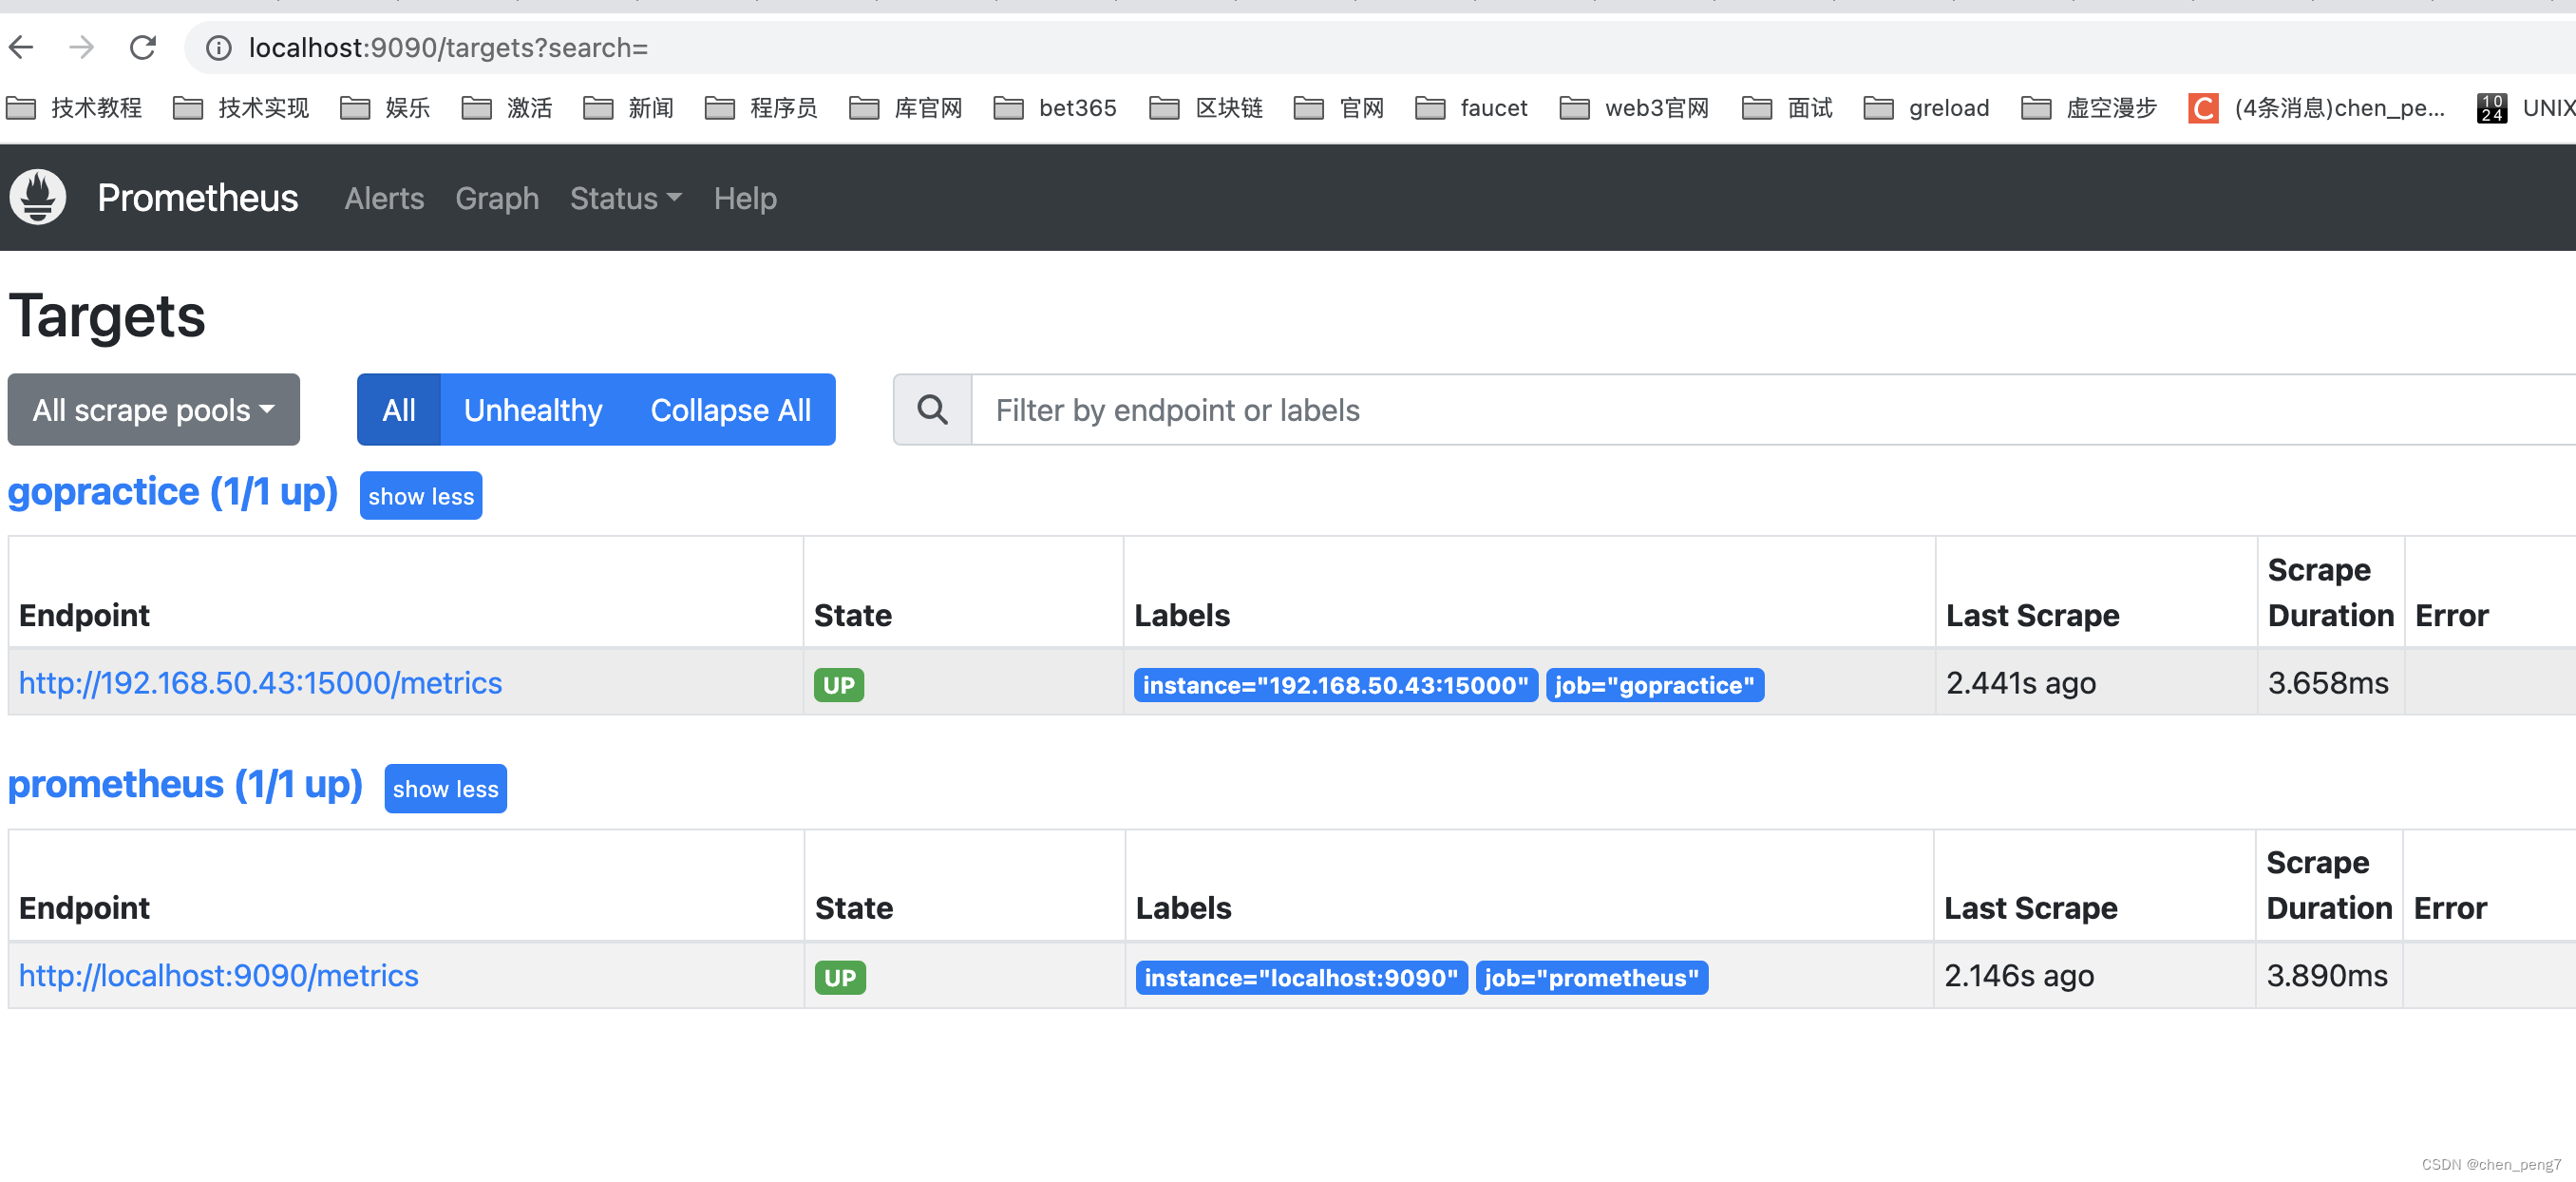Screen dimensions: 2576x1182
Task: Click the job="gopractice" label badge
Action: coord(1654,685)
